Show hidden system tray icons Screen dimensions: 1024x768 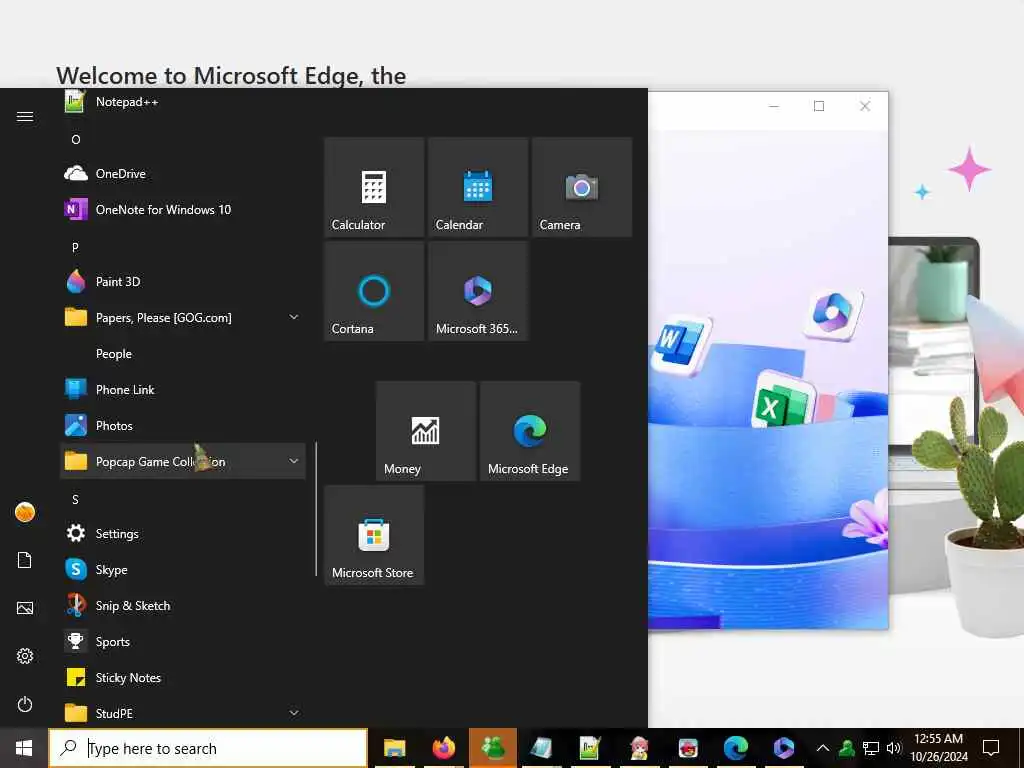823,748
